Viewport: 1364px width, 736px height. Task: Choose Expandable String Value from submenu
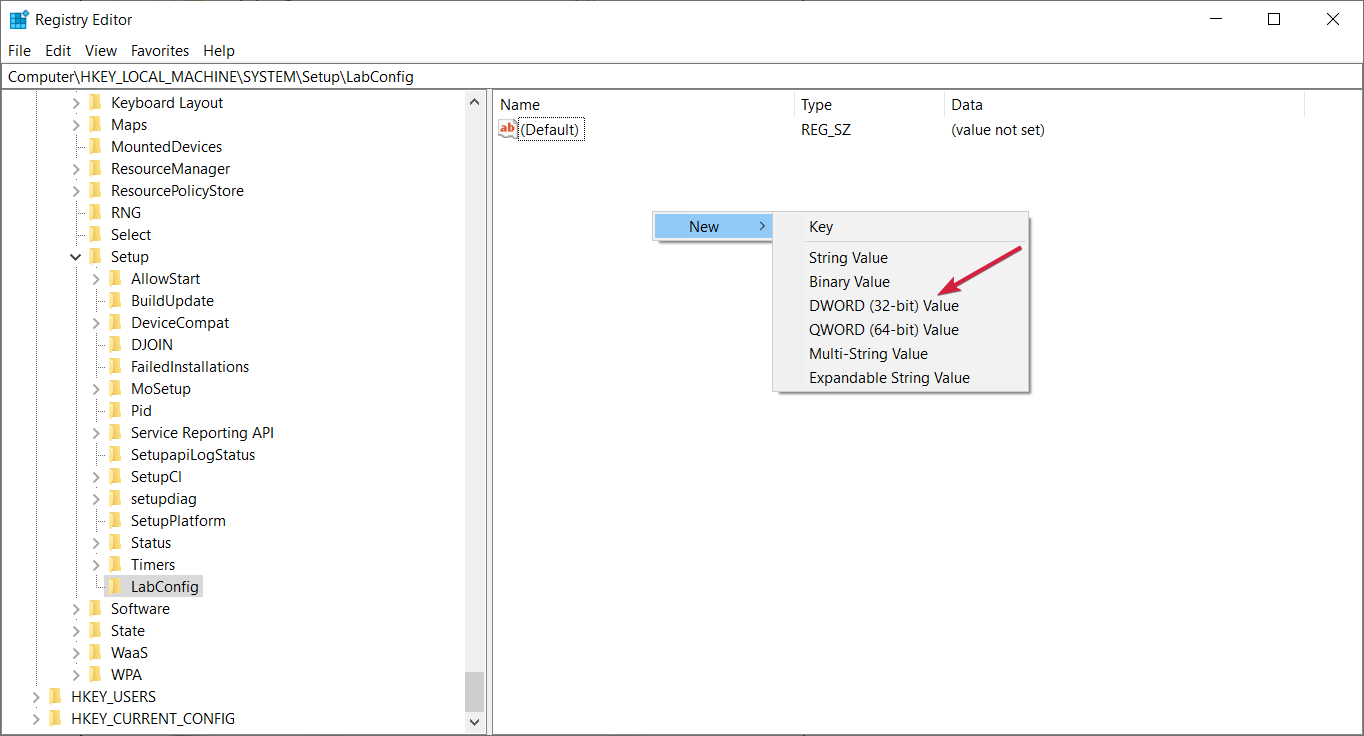(900, 377)
